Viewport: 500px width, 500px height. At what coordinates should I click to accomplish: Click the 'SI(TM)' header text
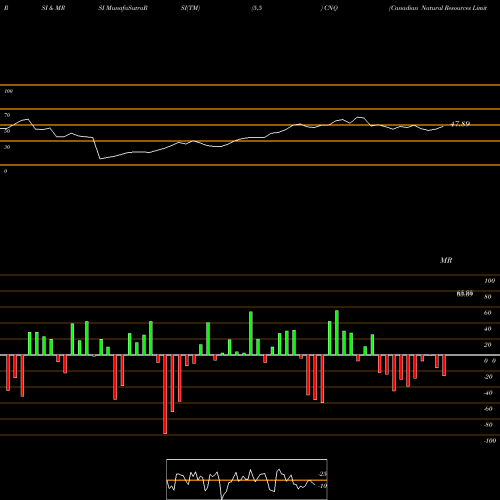[190, 8]
